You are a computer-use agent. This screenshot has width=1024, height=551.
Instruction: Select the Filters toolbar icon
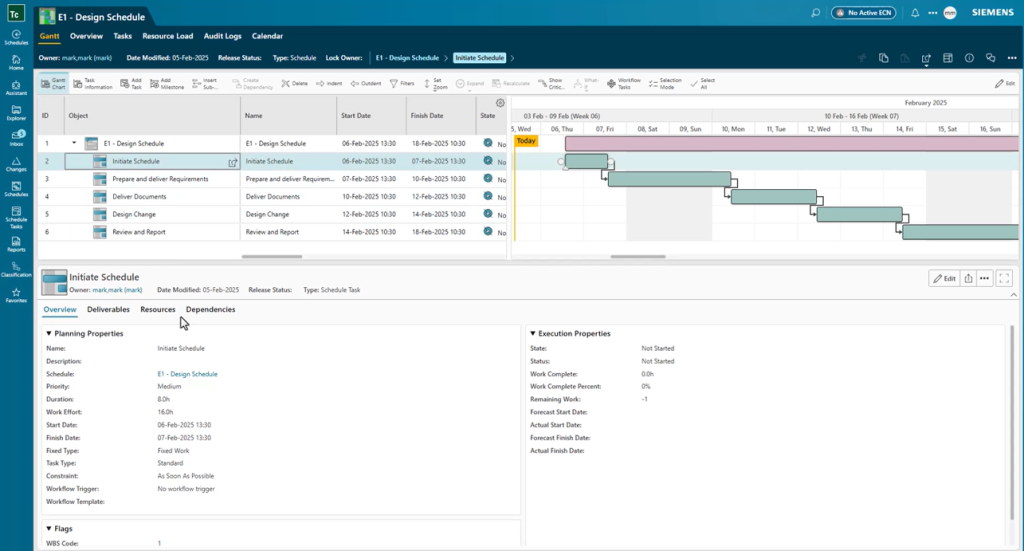[x=402, y=84]
